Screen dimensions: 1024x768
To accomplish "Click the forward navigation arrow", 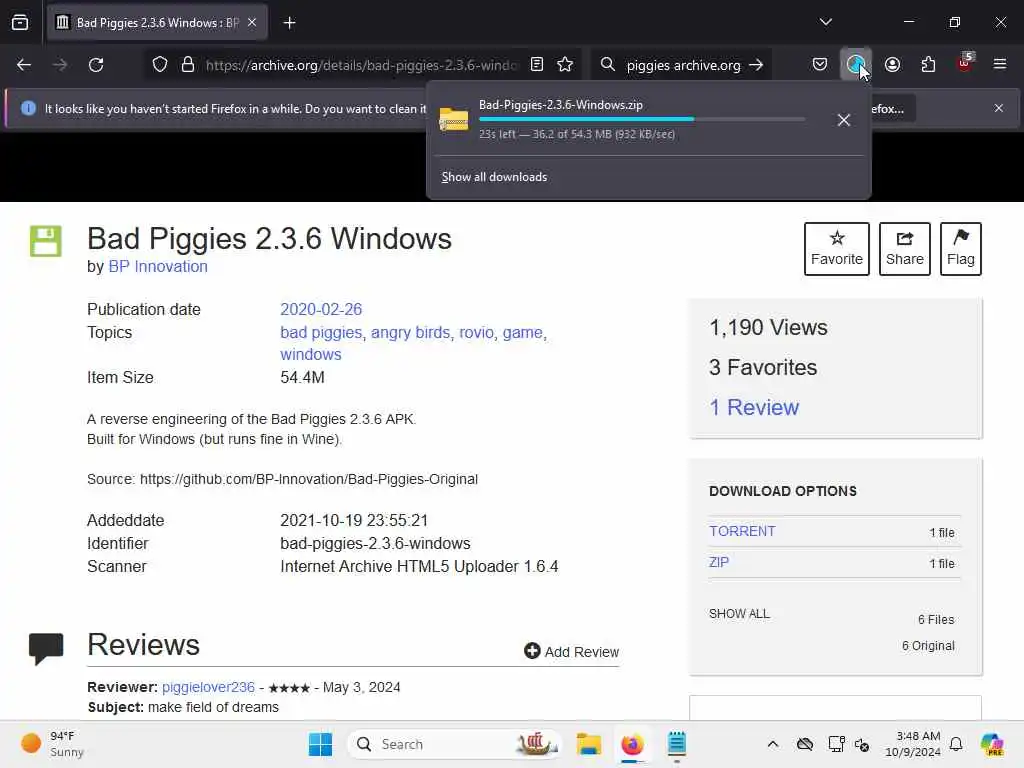I will tap(59, 65).
